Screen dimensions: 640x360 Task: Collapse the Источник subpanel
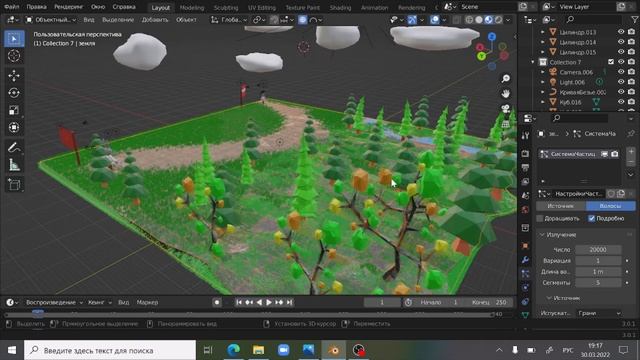tap(549, 298)
